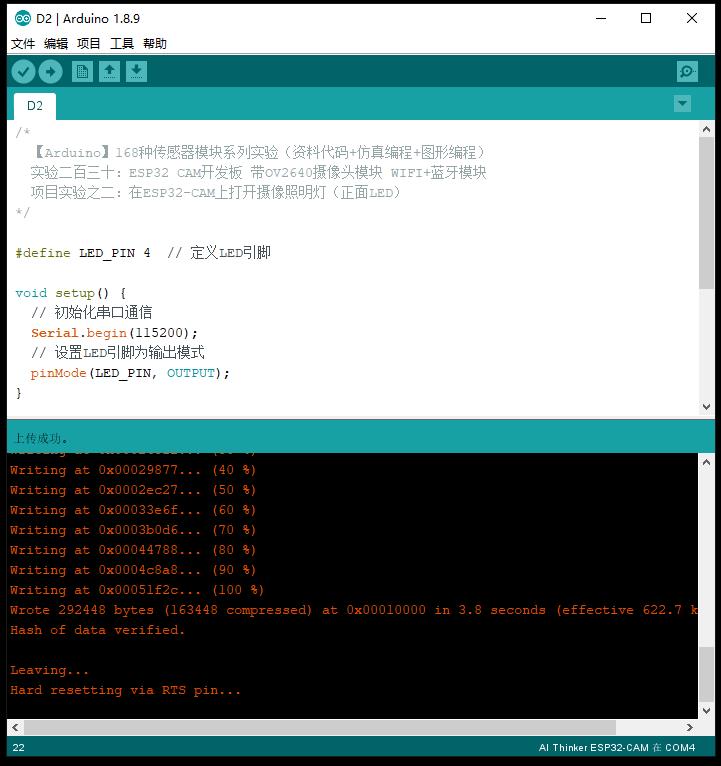Click the 'pinMode(LED_PIN, OUTPUT);' line
This screenshot has height=766, width=721.
coord(130,373)
